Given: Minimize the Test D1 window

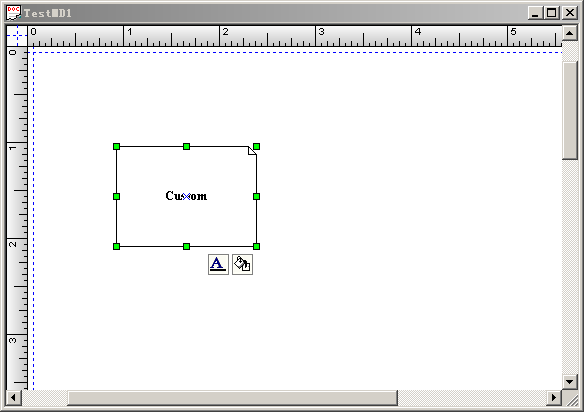Looking at the screenshot, I should coord(536,13).
